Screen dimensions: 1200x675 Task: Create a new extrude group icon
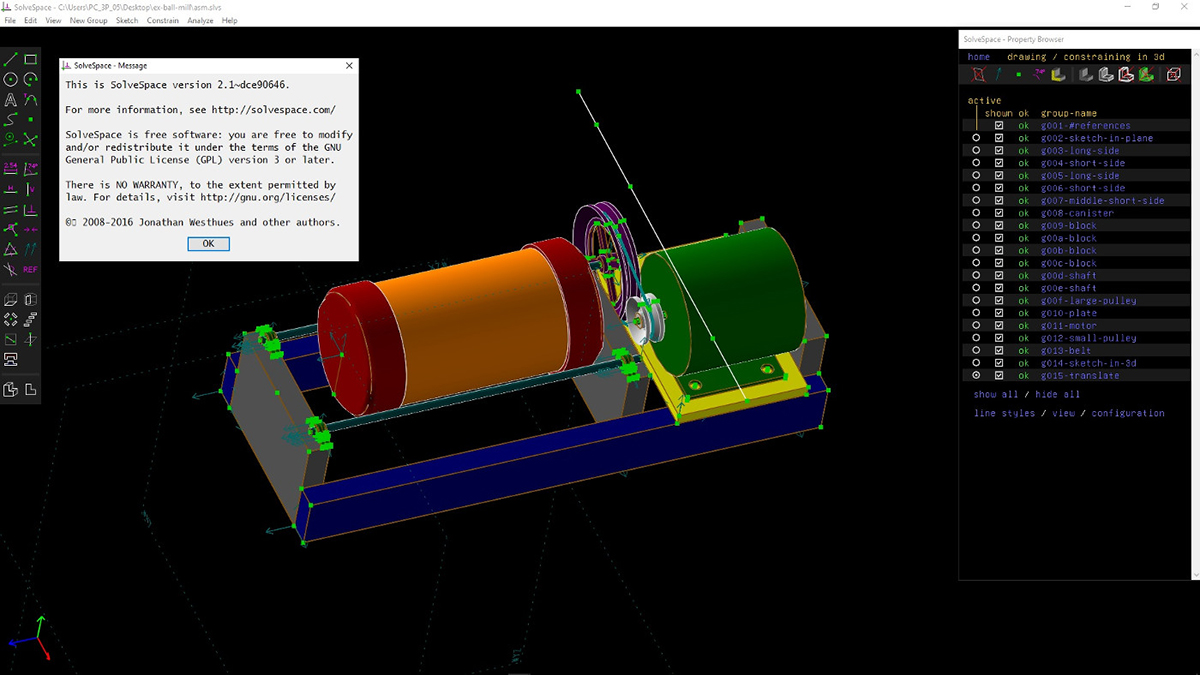(x=11, y=300)
